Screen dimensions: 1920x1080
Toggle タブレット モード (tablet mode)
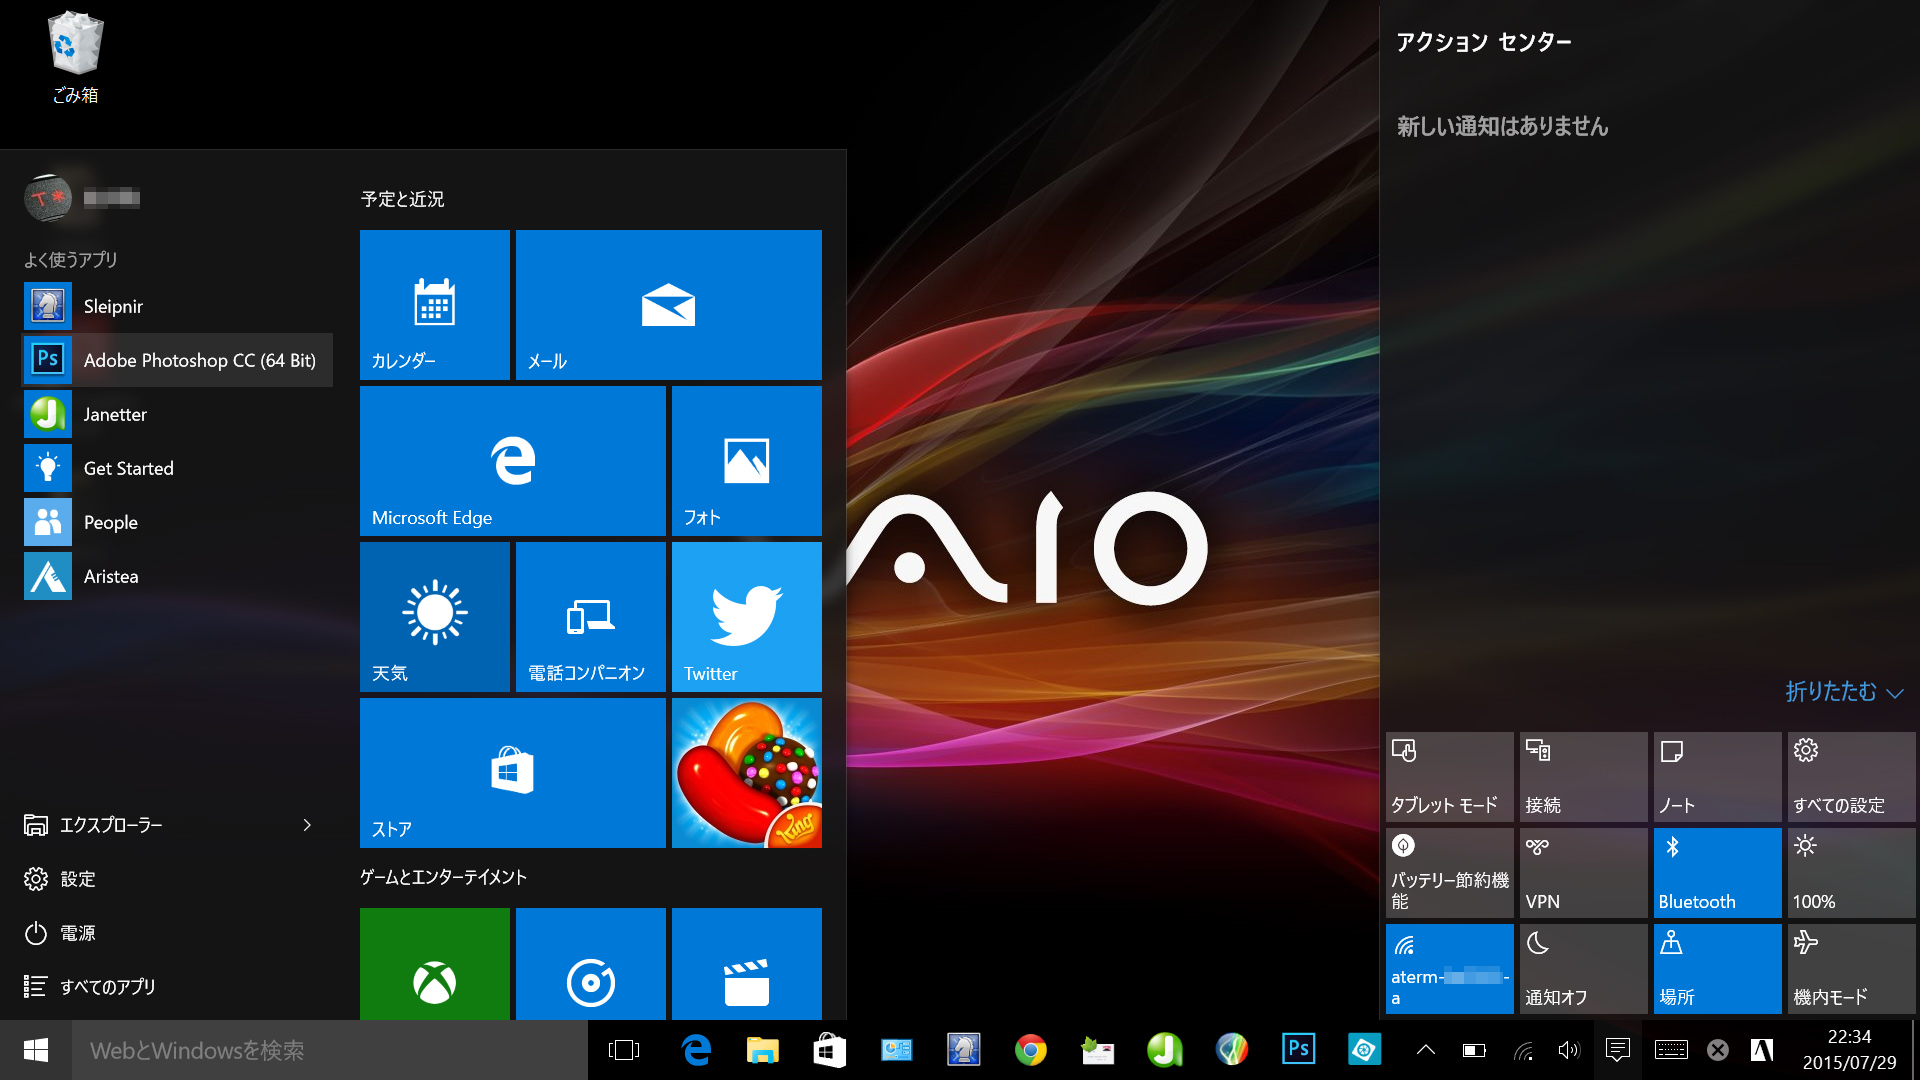(1448, 776)
